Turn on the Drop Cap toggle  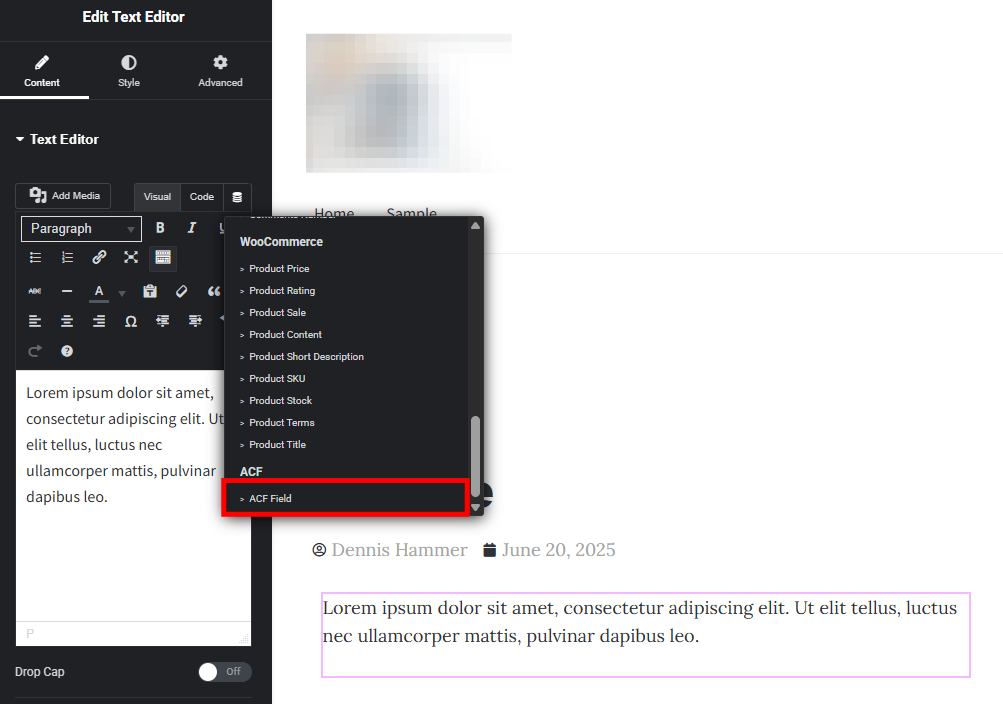[x=224, y=671]
